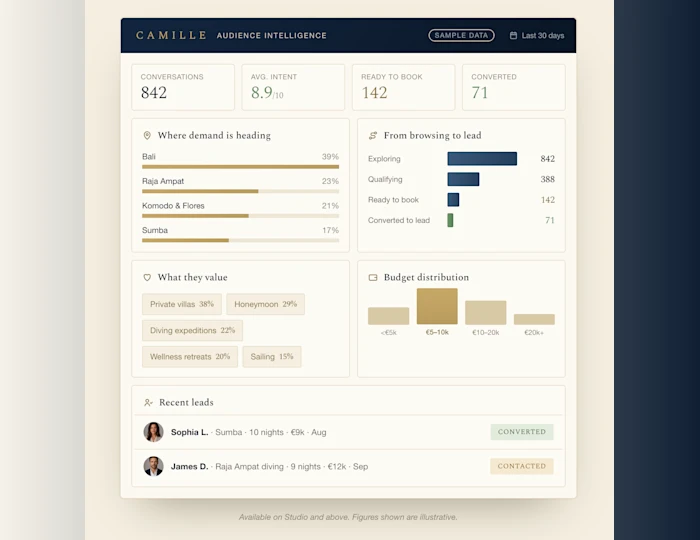
Task: Click the highlighted €5–10k budget bar
Action: pos(437,306)
